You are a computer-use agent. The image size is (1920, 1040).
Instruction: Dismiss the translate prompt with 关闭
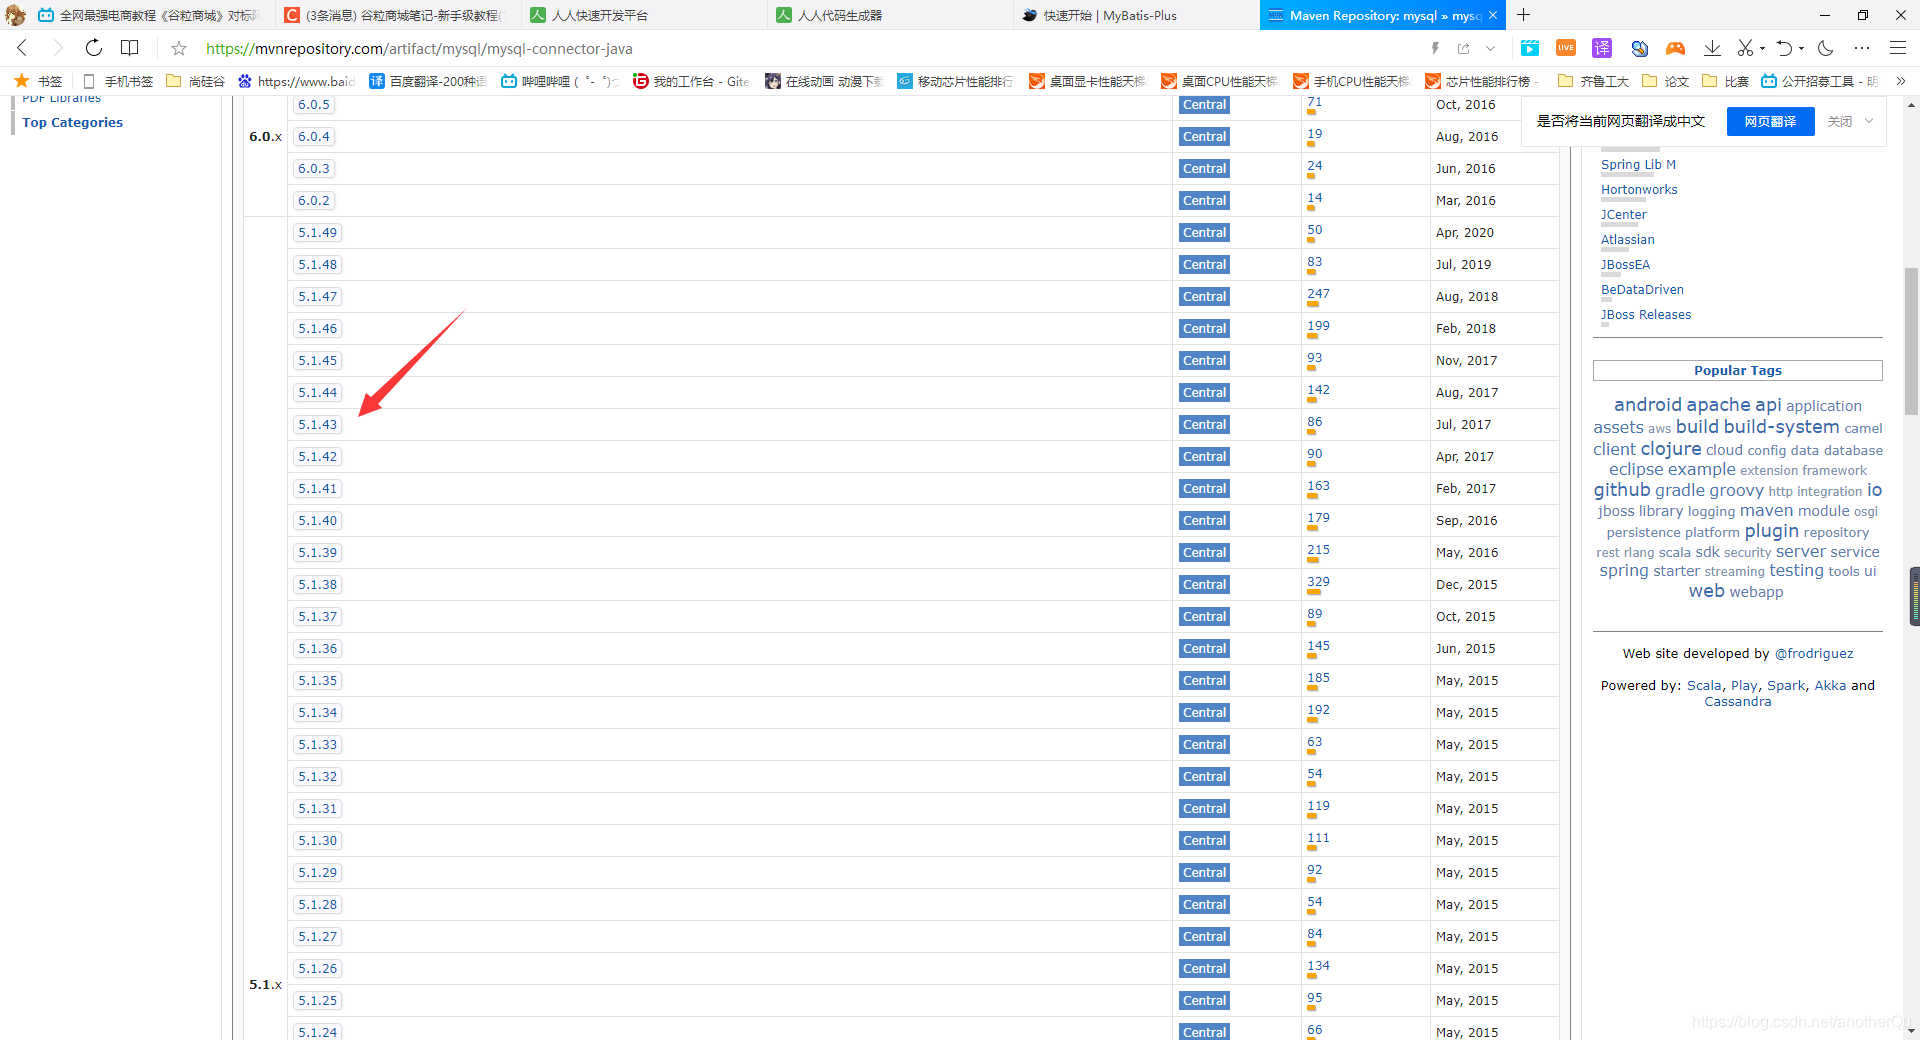point(1839,121)
